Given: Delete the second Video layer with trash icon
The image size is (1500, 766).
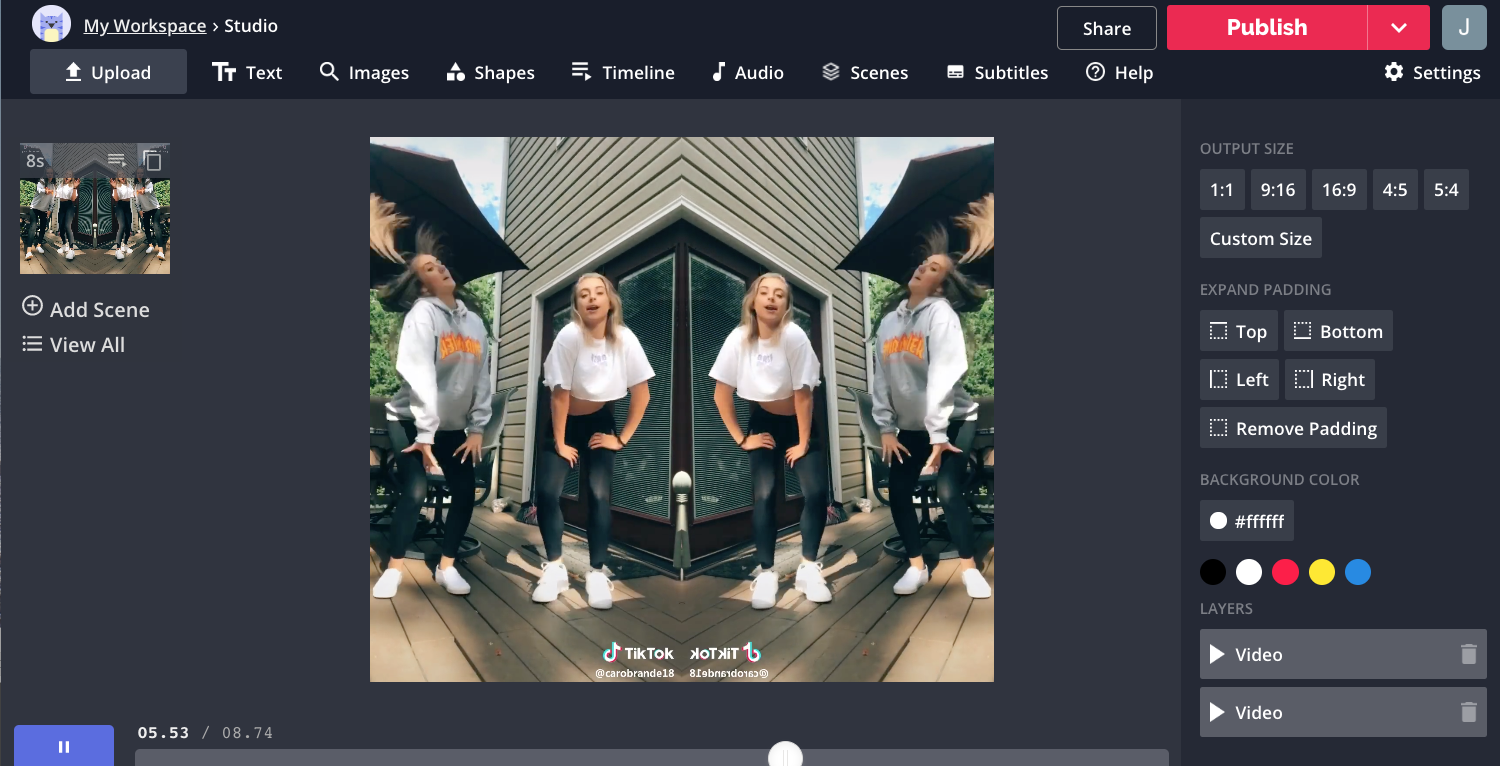Looking at the screenshot, I should pos(1468,712).
